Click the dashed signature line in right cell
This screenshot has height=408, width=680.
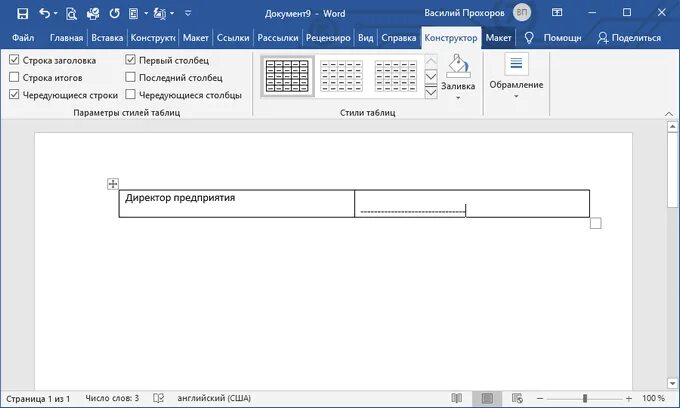412,212
